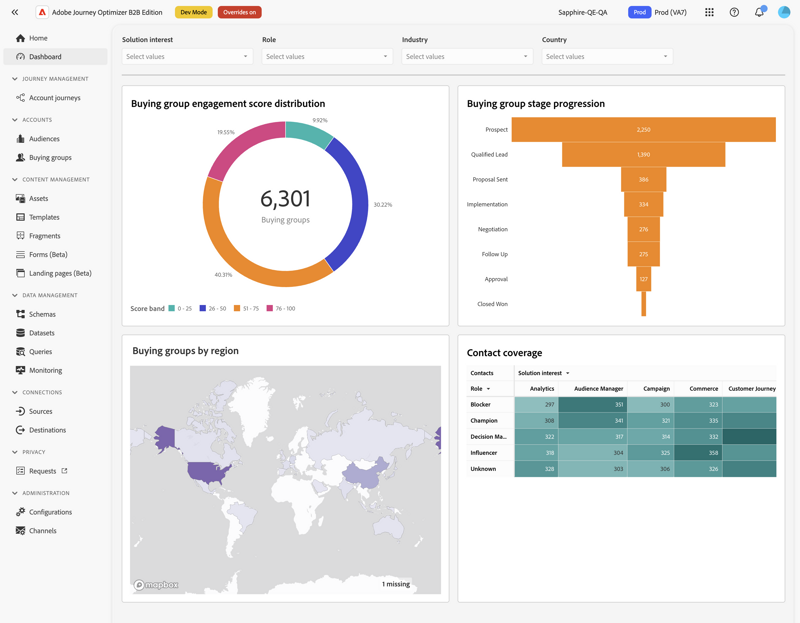Open the Solution interest filter dropdown
This screenshot has height=623, width=800.
[187, 57]
